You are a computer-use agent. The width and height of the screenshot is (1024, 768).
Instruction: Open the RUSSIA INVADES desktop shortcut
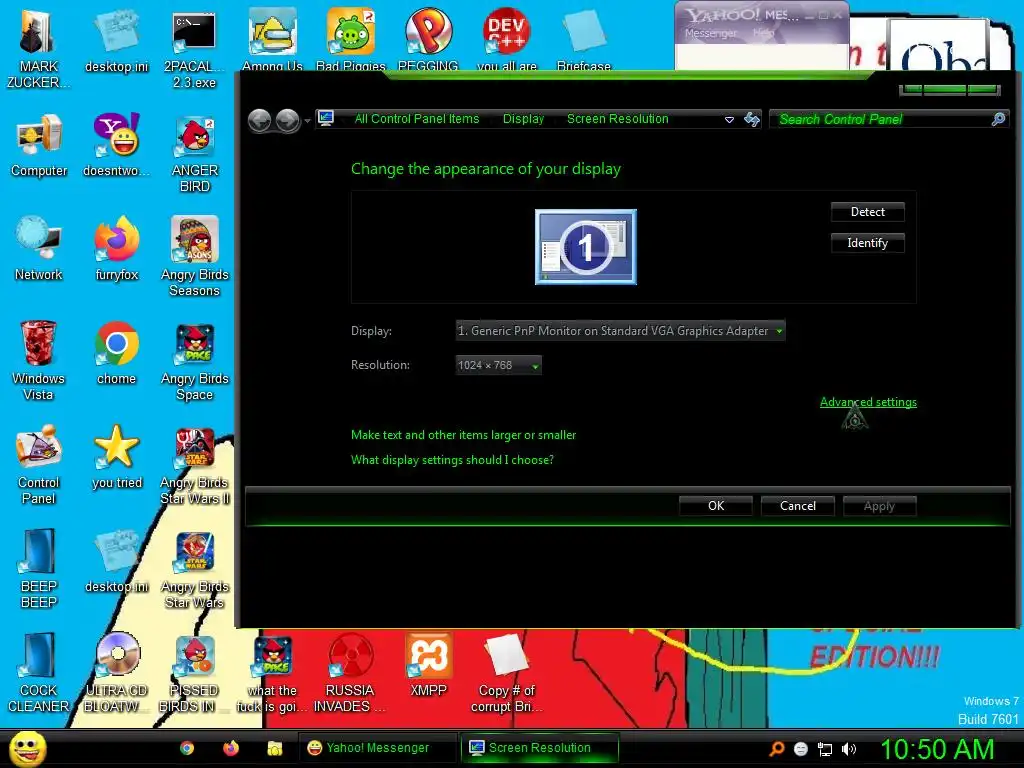[350, 672]
